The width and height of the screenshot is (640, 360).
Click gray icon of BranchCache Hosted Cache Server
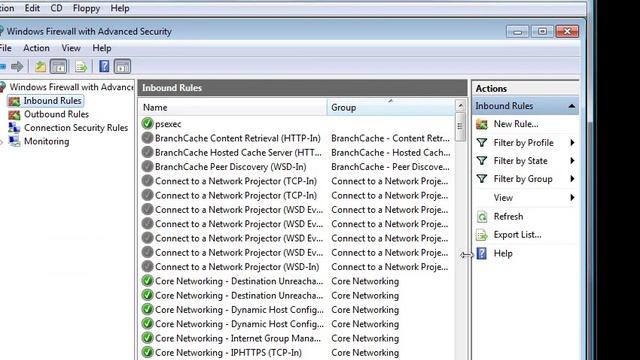click(147, 152)
